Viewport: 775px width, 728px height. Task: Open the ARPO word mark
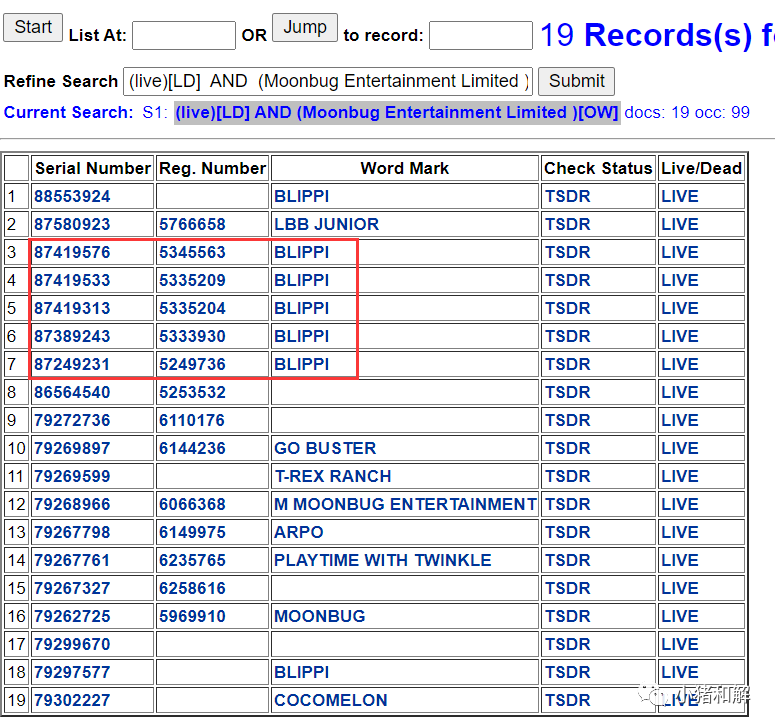[x=299, y=532]
